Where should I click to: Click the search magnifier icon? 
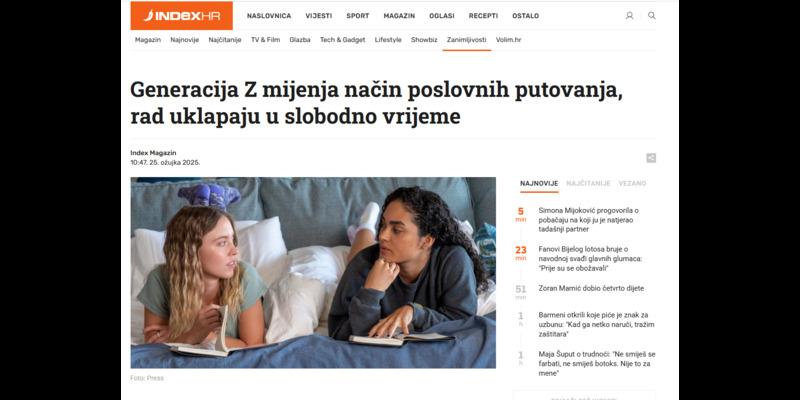coord(652,15)
